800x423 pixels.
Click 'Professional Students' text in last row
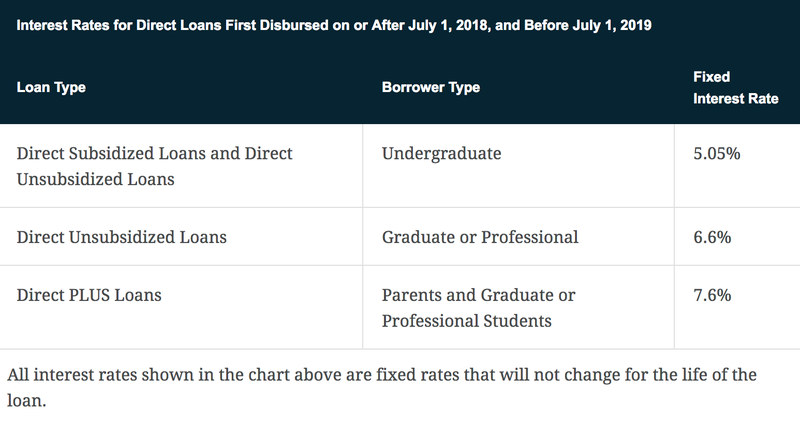click(466, 321)
